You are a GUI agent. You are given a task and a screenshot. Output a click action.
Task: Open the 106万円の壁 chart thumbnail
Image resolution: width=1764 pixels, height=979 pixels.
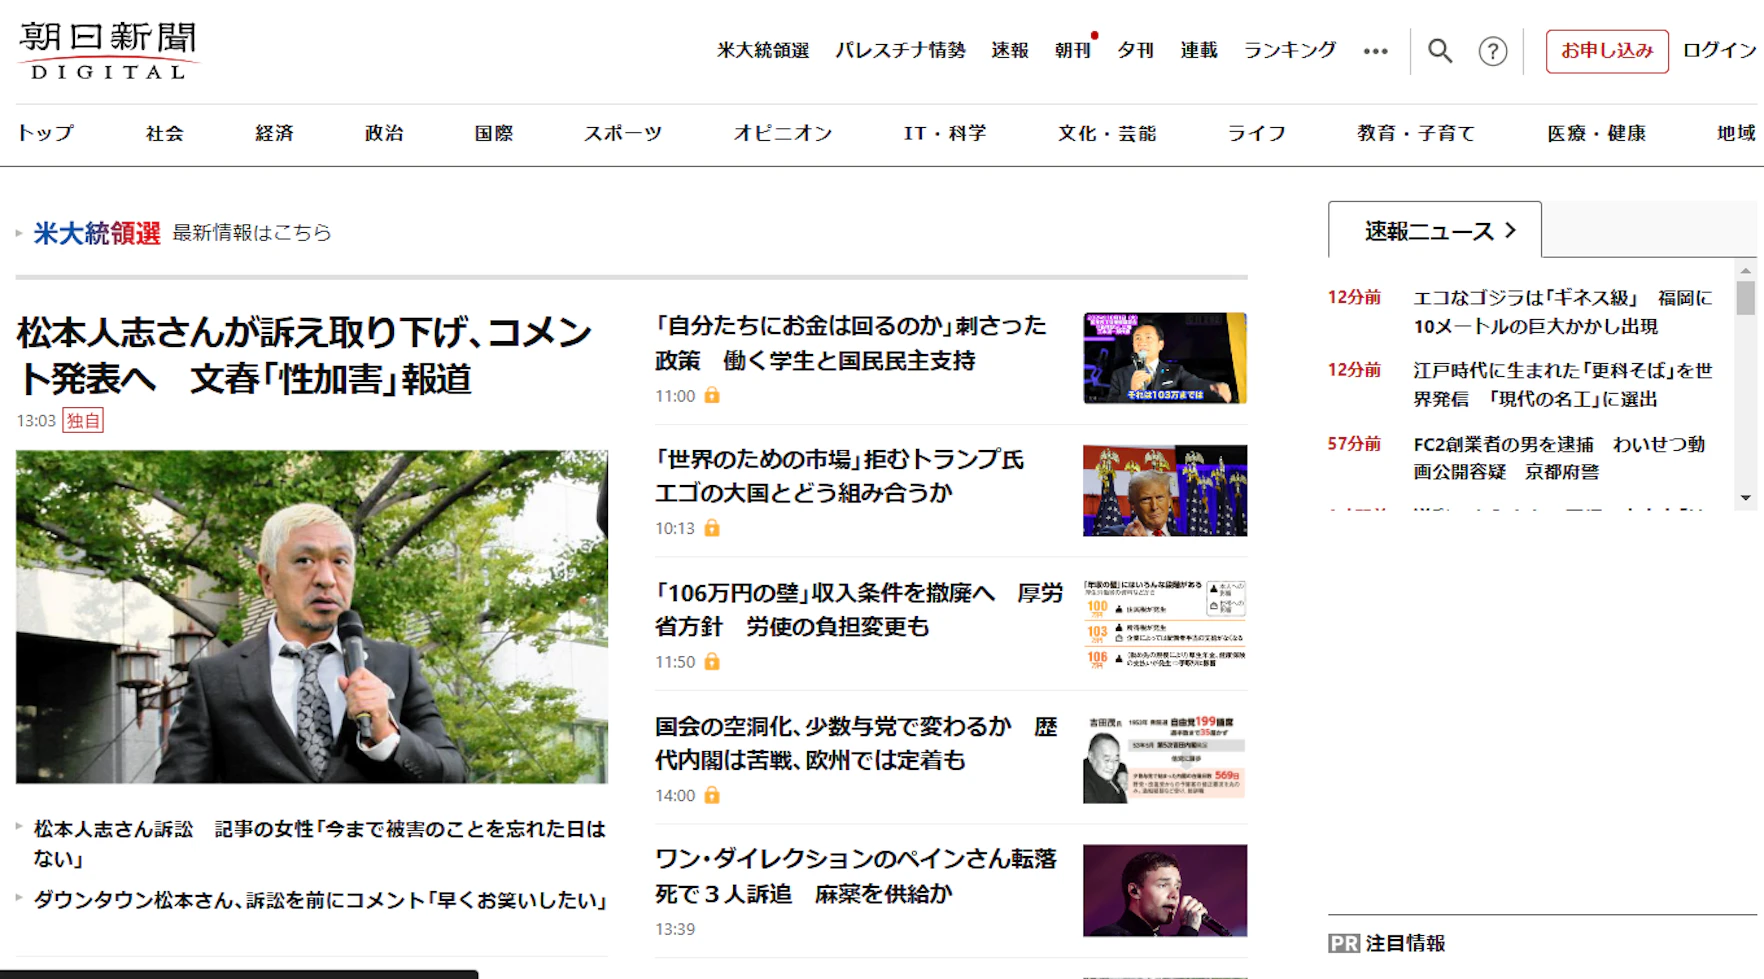[x=1165, y=624]
